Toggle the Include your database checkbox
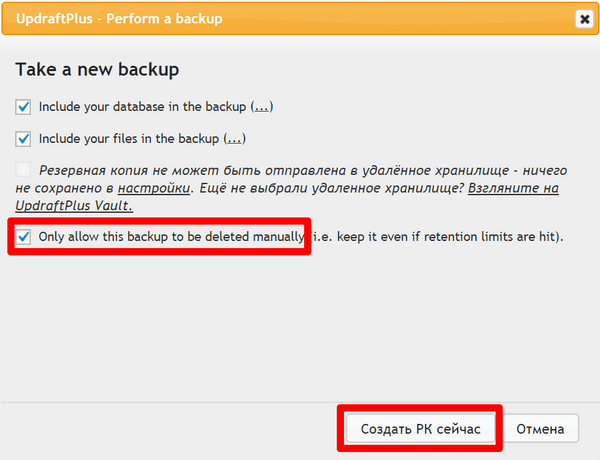 coord(23,107)
